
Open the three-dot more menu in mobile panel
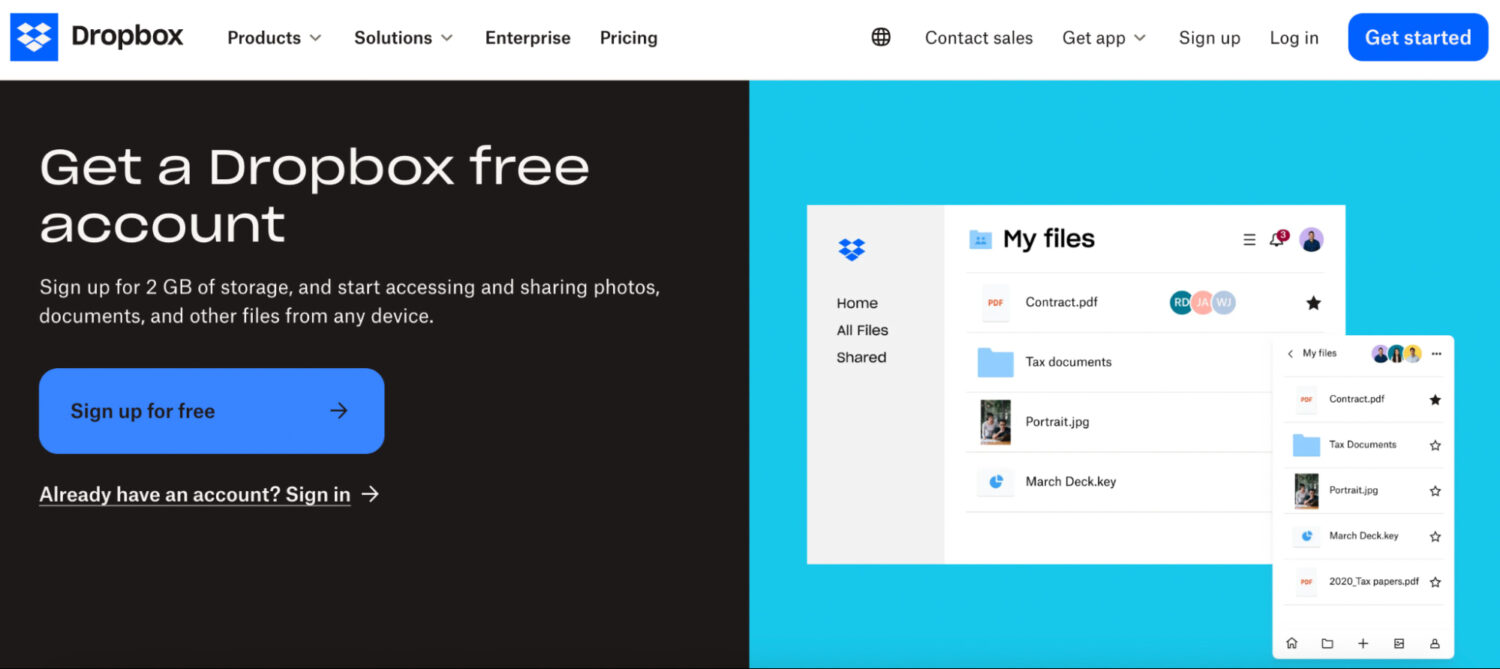(1436, 354)
